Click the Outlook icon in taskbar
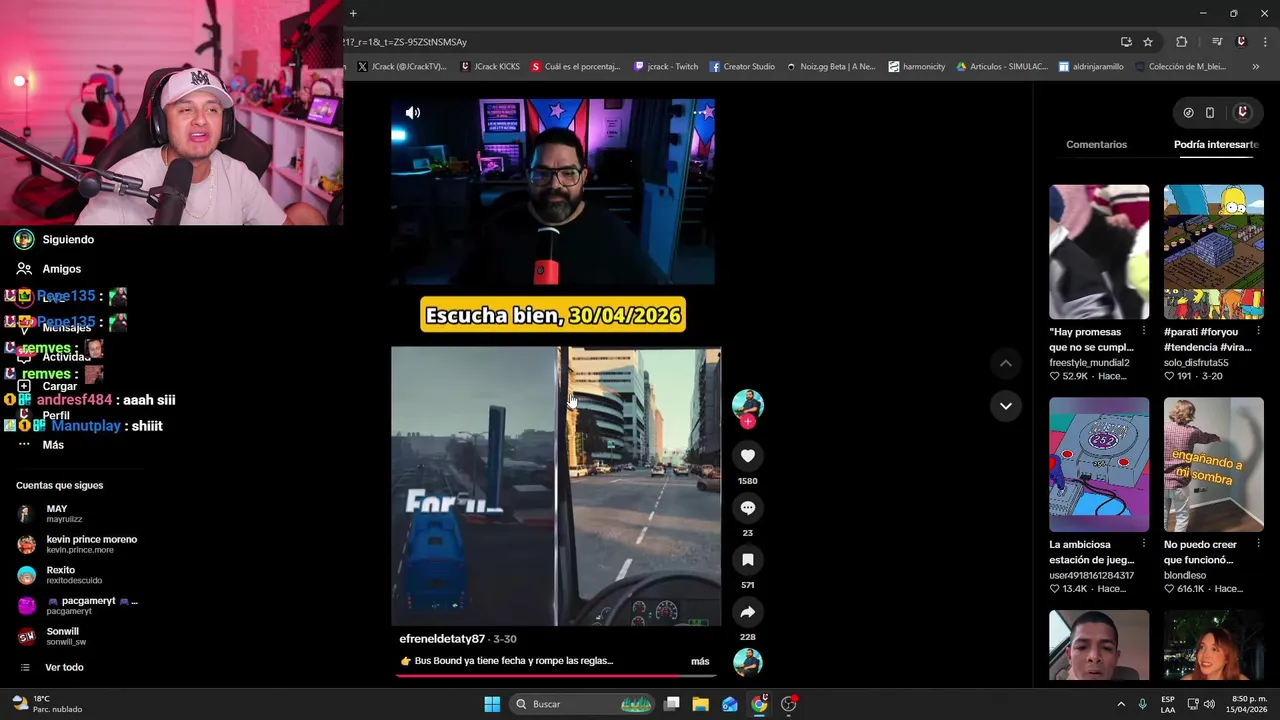Screen dimensions: 1280x720 click(730, 704)
